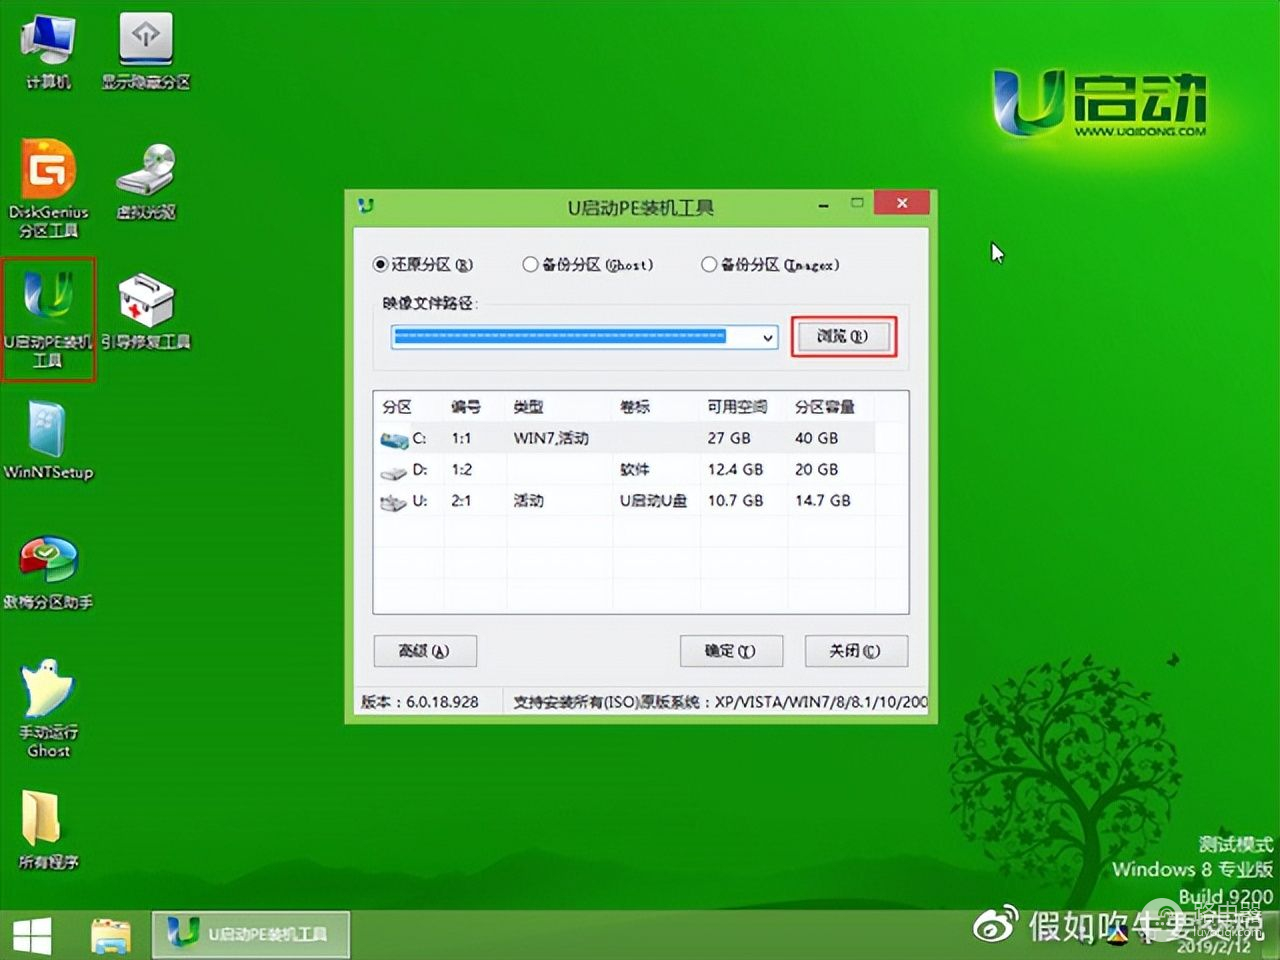Expand the 映像文件路径 dropdown arrow
Viewport: 1280px width, 960px height.
(767, 338)
